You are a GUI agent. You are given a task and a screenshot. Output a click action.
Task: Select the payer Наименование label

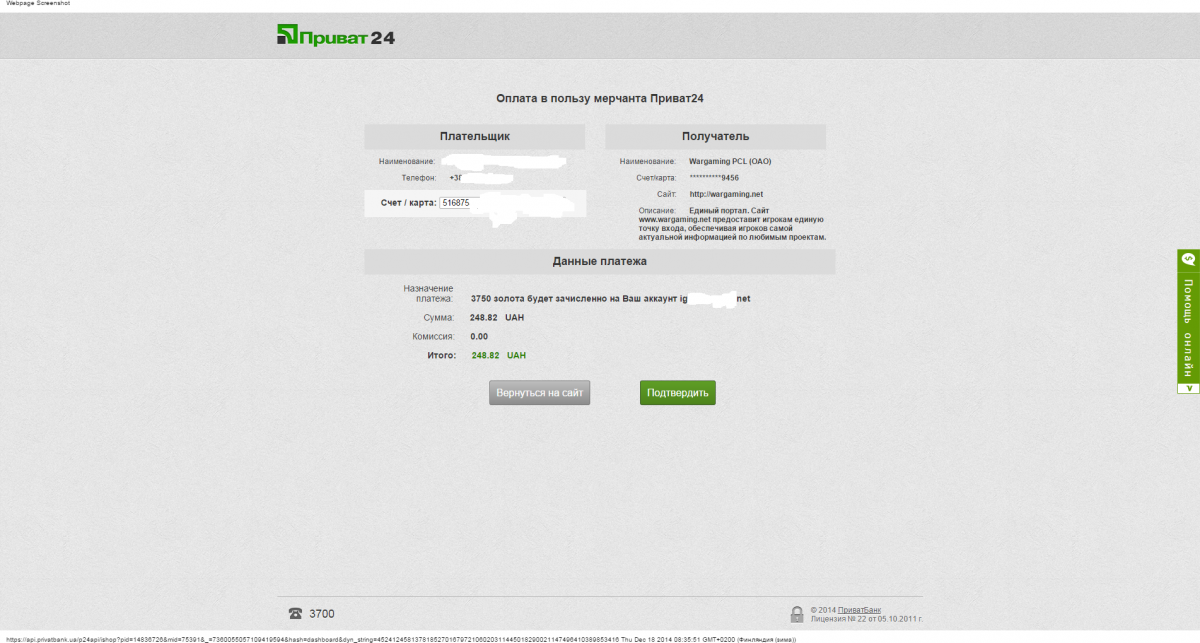click(407, 161)
